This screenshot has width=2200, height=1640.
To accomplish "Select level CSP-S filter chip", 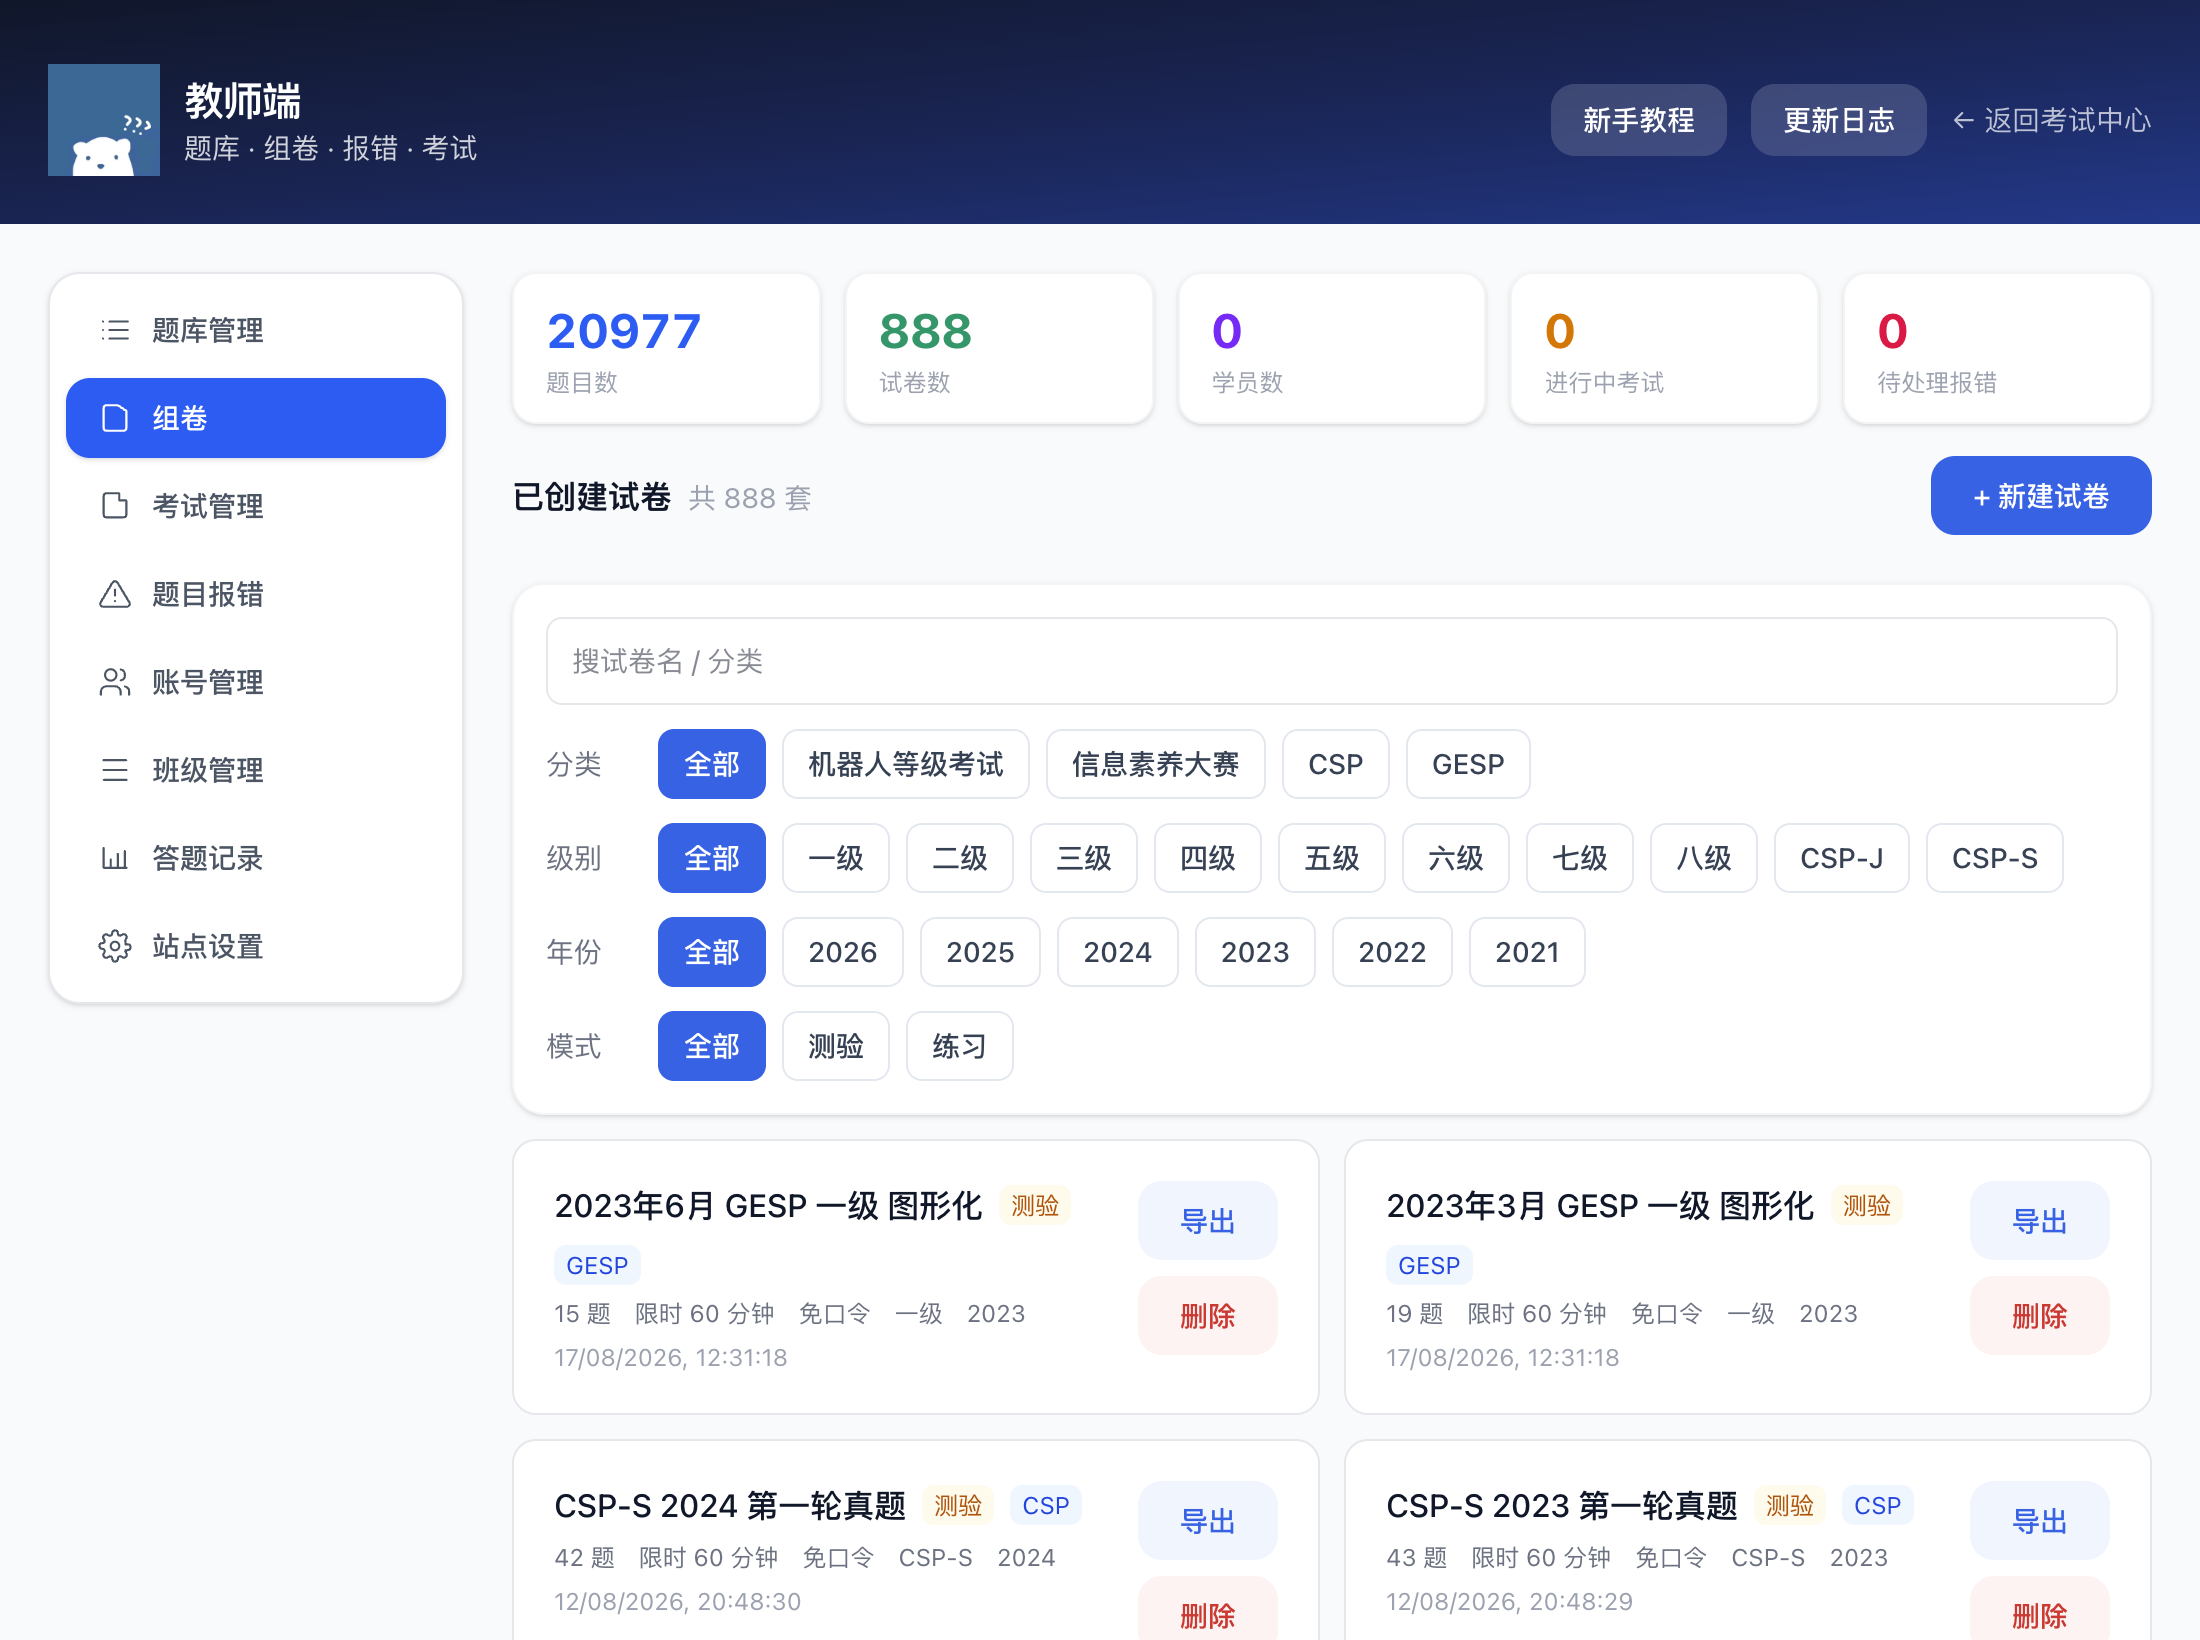I will click(1995, 858).
